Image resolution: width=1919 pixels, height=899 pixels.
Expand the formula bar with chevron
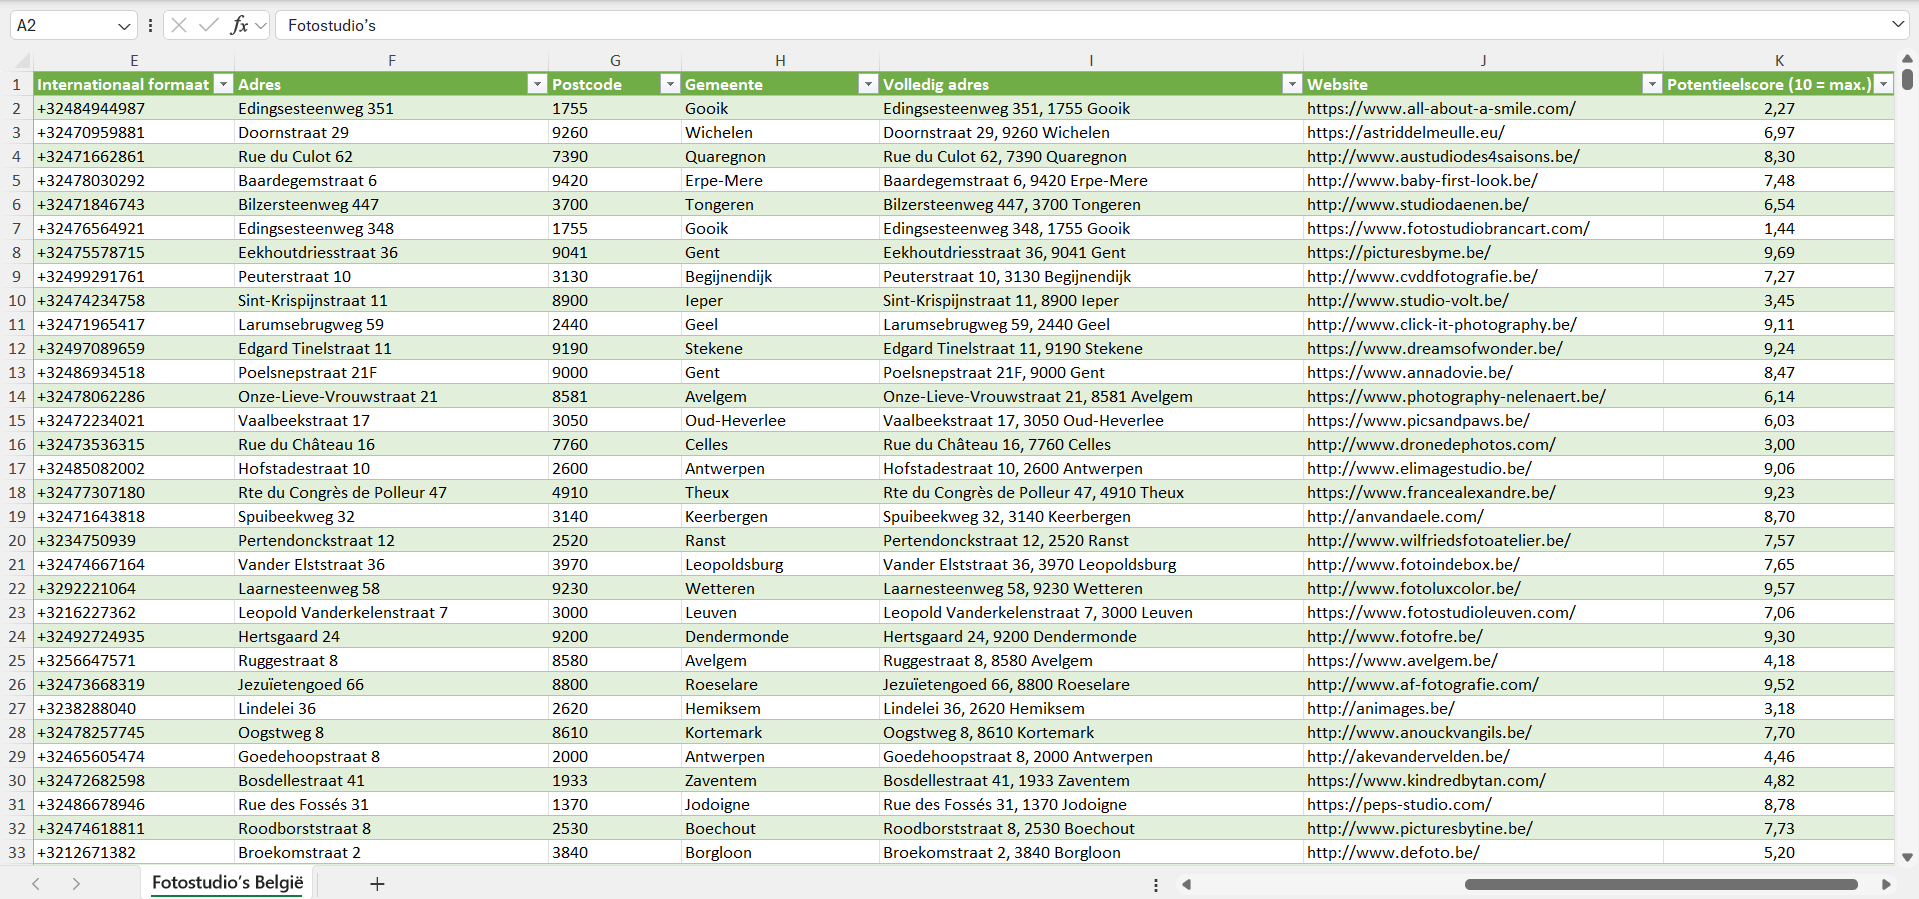coord(1897,25)
